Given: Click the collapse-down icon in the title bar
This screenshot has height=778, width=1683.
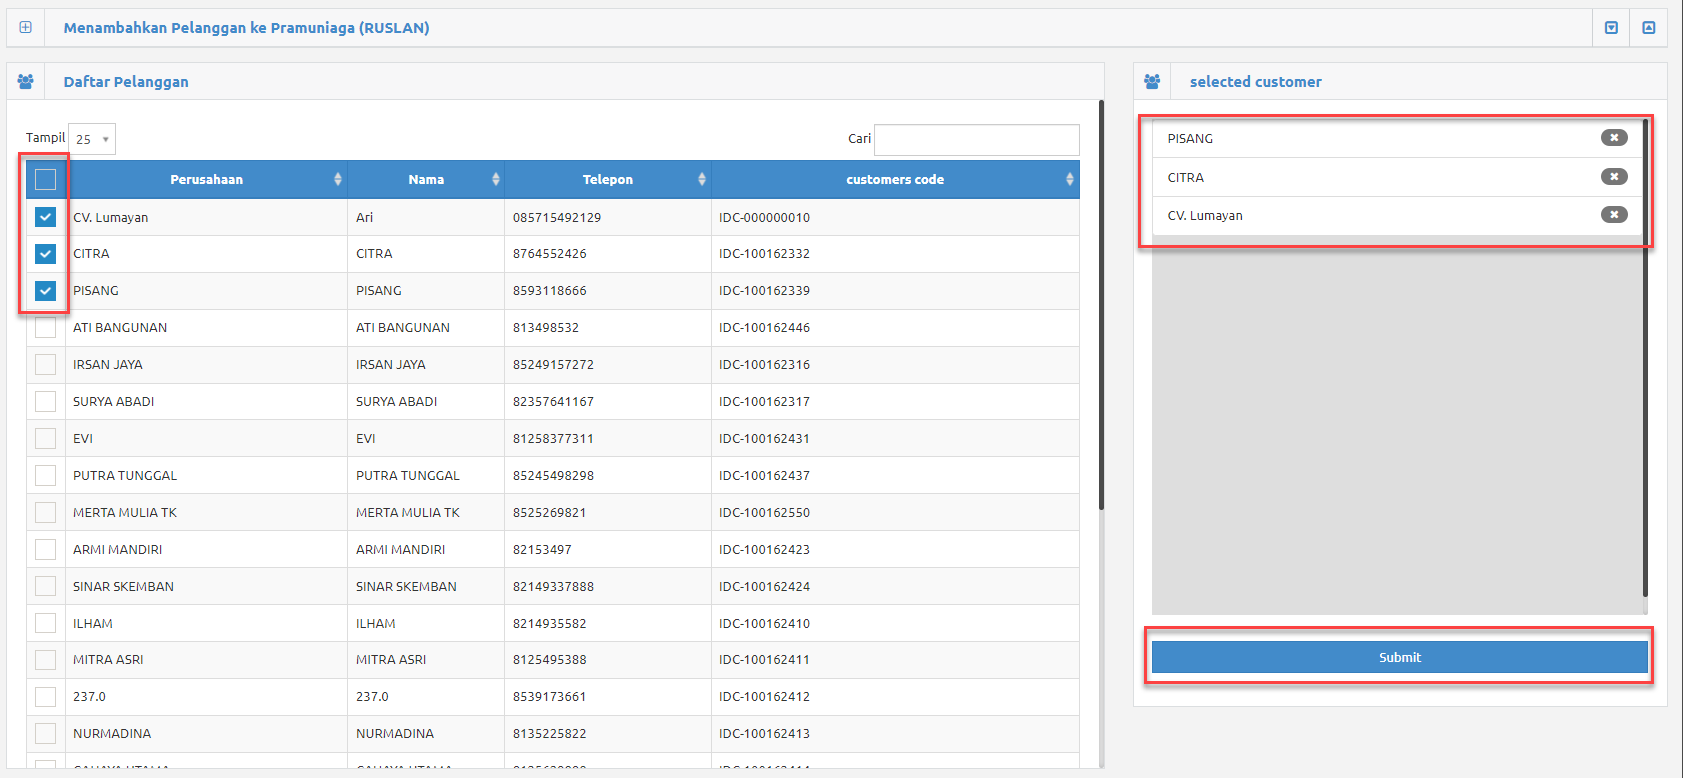Looking at the screenshot, I should point(1611,27).
